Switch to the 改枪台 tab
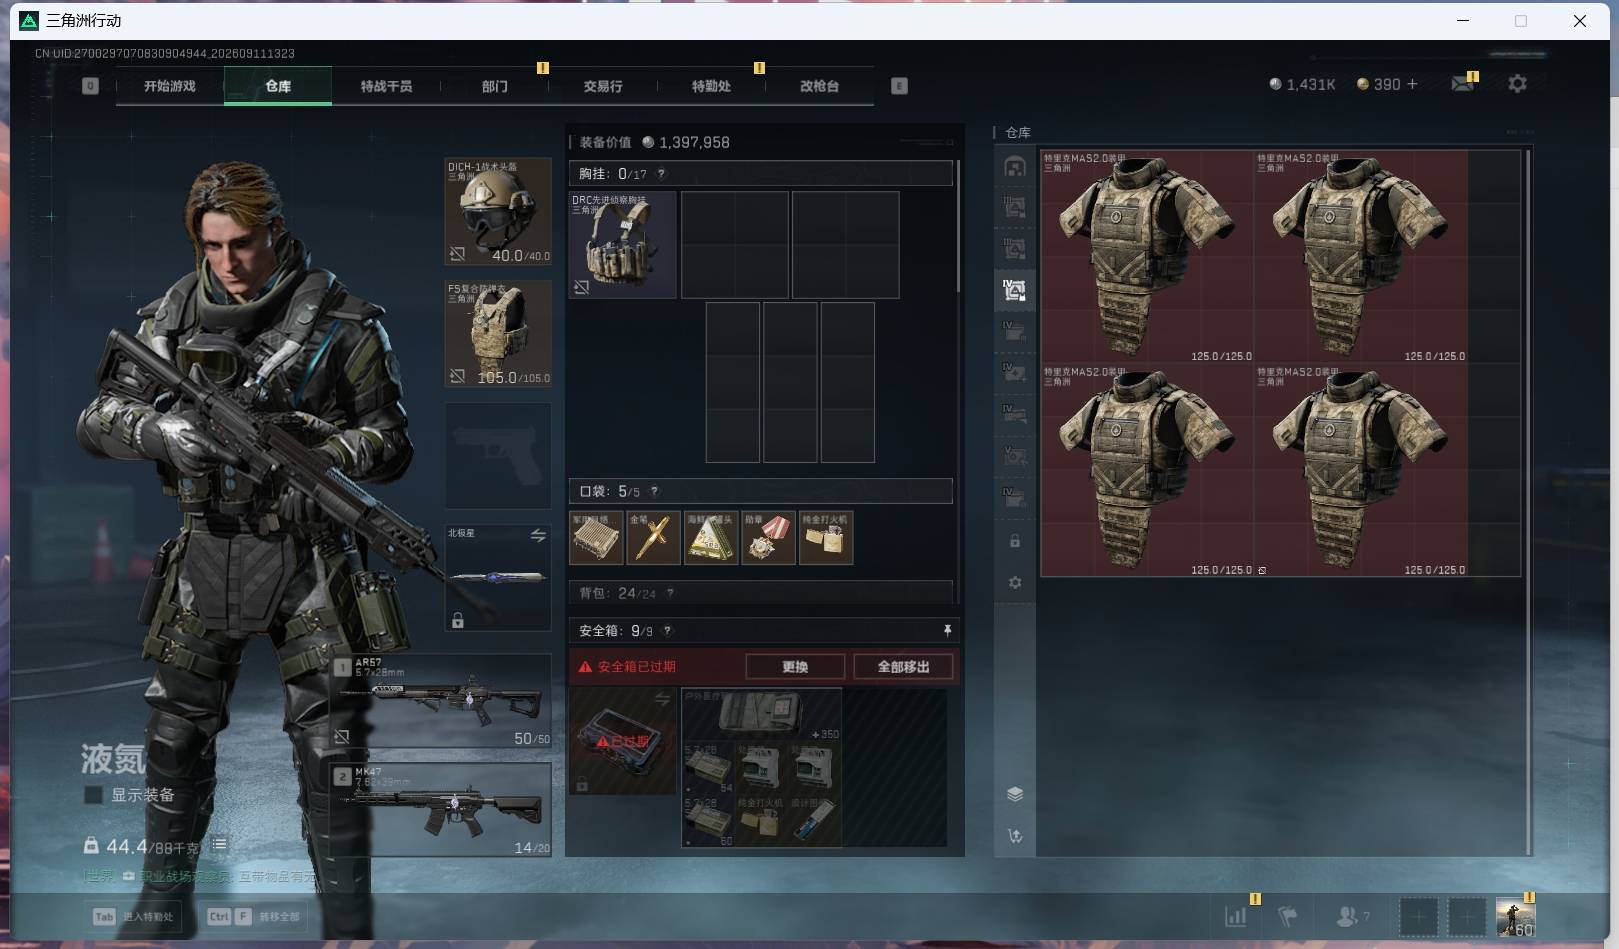The image size is (1619, 949). 819,86
